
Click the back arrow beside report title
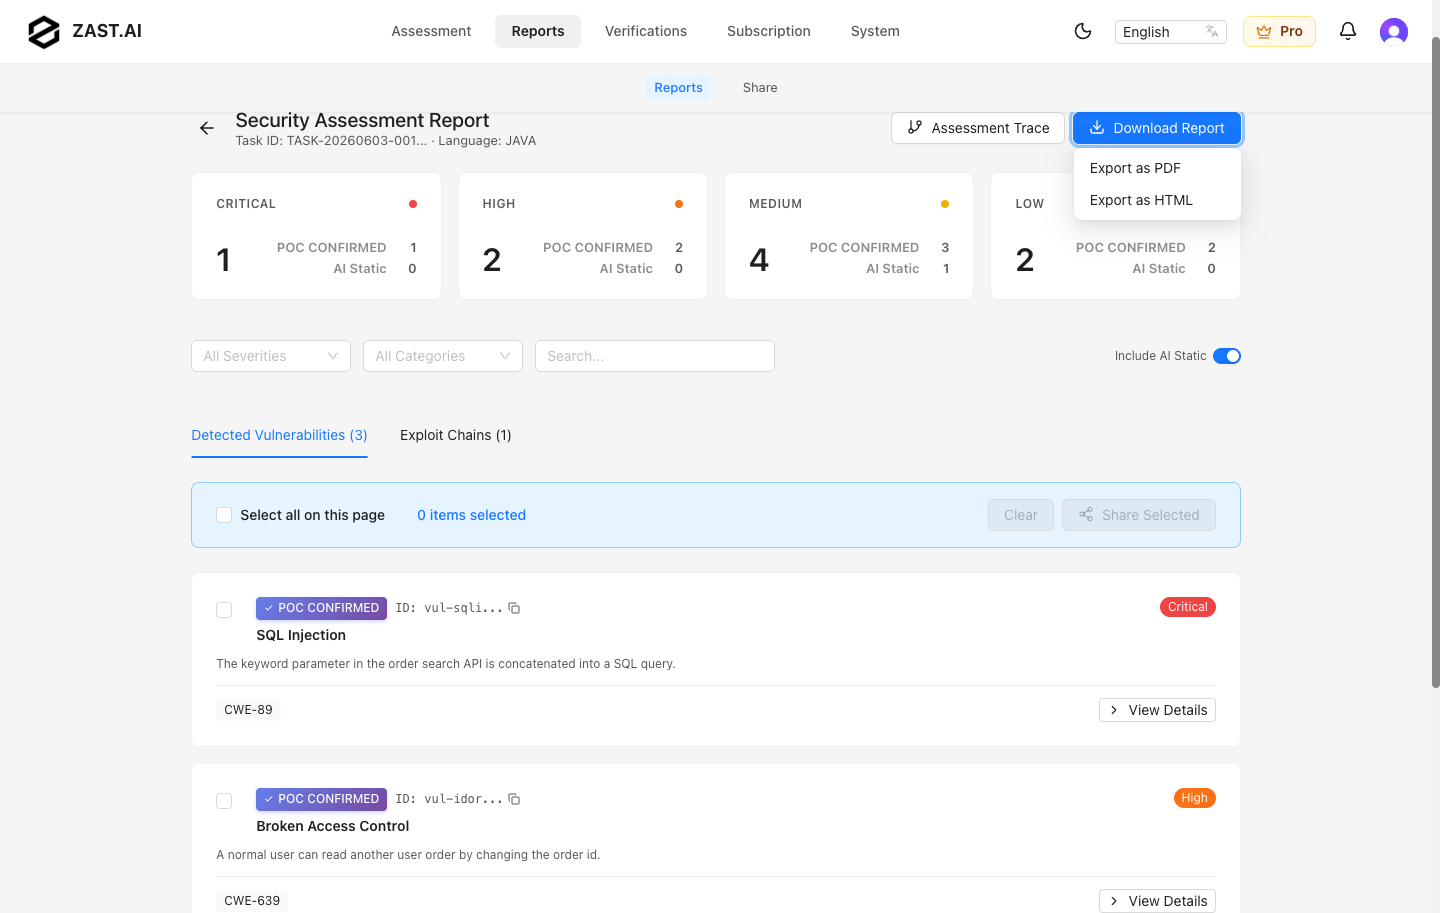tap(207, 128)
